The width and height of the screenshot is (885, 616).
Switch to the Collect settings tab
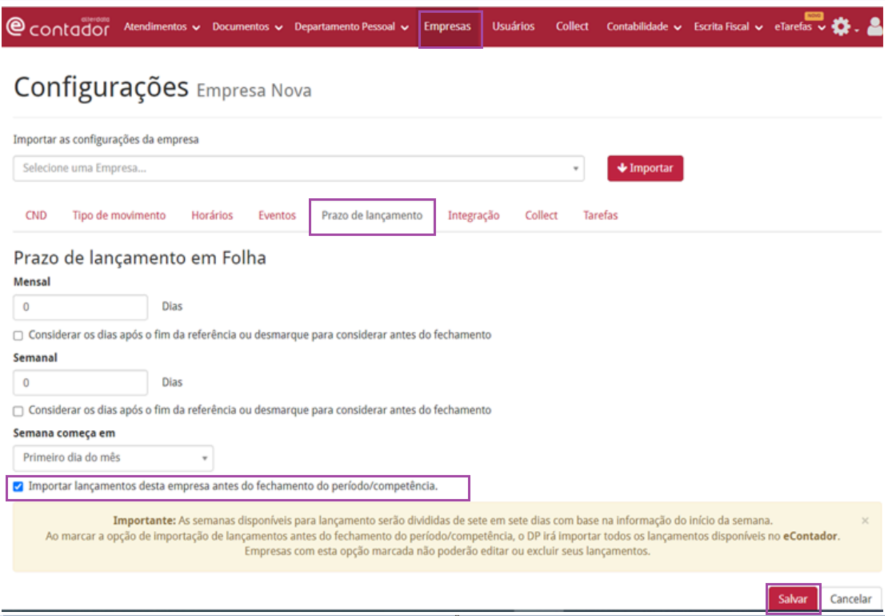[541, 215]
